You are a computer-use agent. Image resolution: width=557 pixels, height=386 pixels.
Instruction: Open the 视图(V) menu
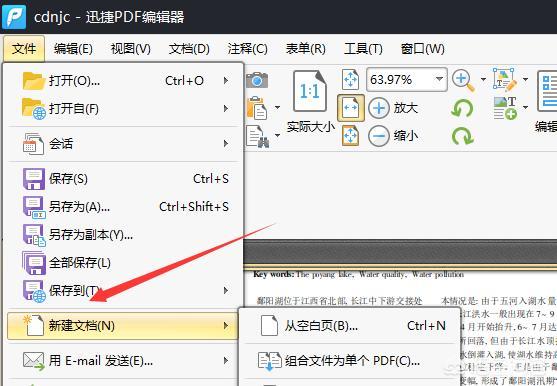[130, 49]
